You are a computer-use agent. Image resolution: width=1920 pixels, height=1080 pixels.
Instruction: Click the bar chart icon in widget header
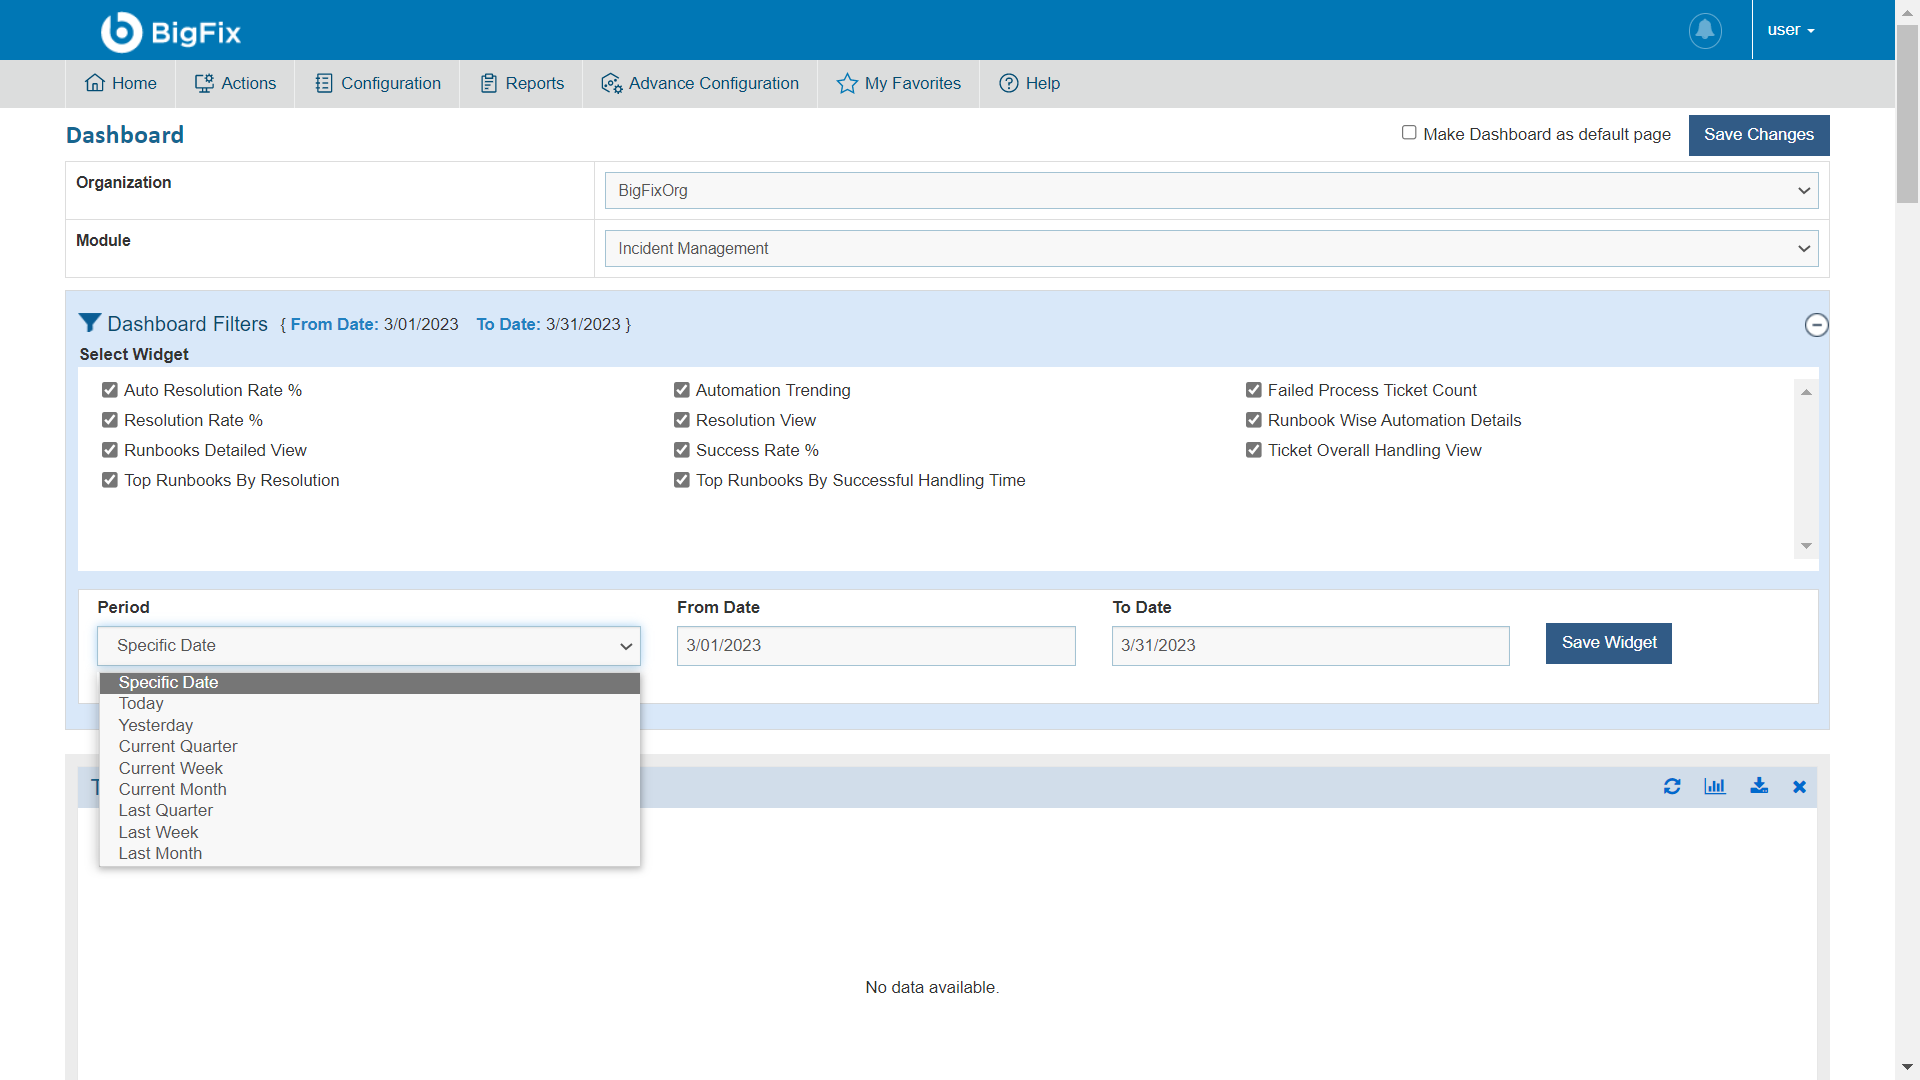(1715, 787)
